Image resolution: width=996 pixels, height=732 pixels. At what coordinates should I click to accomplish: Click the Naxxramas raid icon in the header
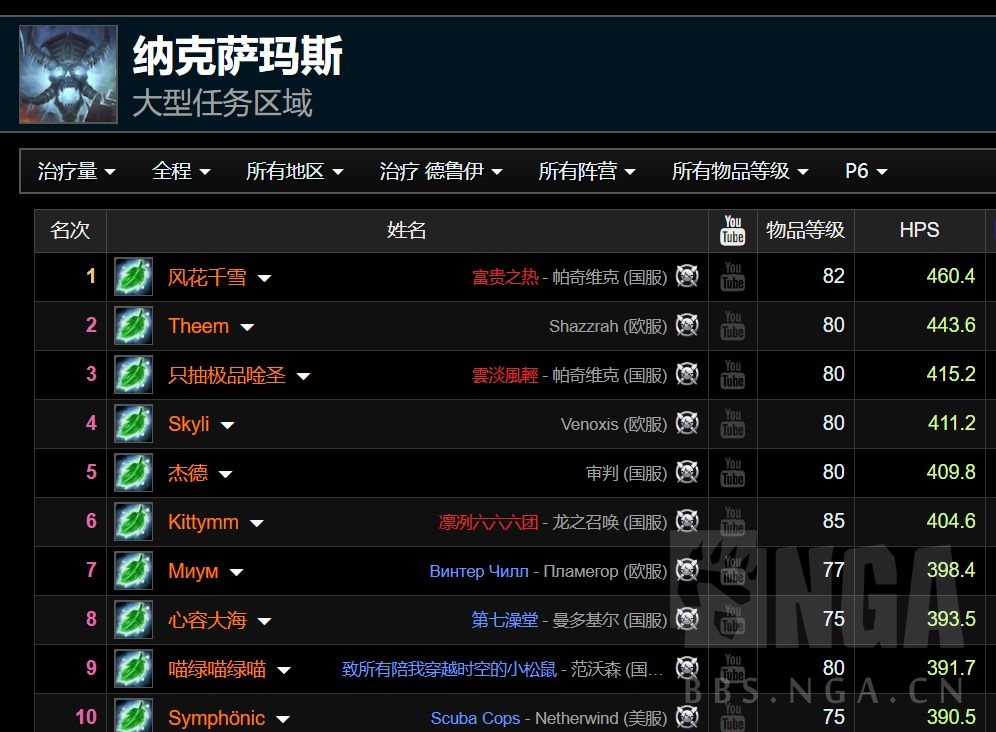[x=67, y=74]
